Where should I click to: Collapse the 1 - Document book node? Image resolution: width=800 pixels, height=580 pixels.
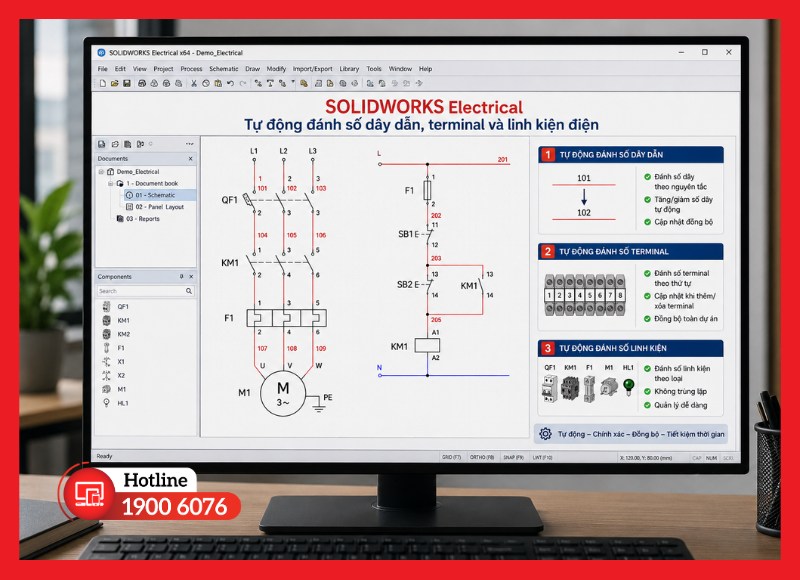click(x=110, y=183)
